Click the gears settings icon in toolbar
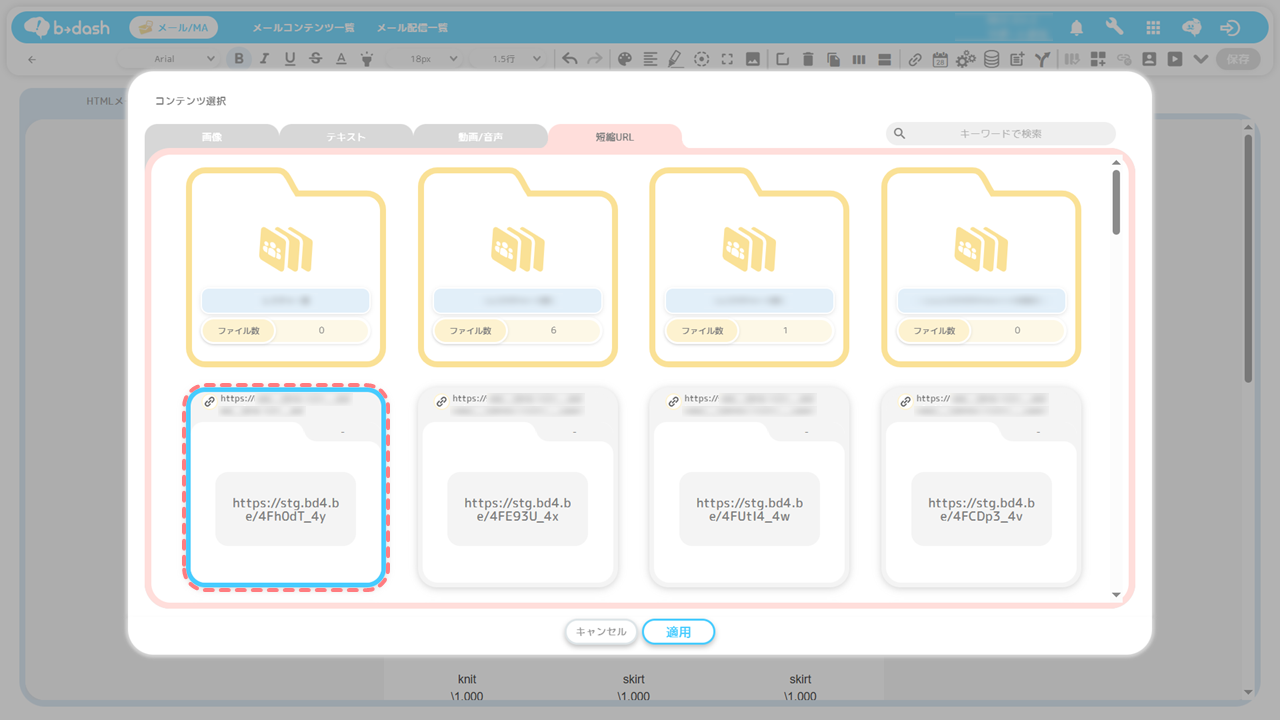This screenshot has height=720, width=1280. click(x=965, y=59)
